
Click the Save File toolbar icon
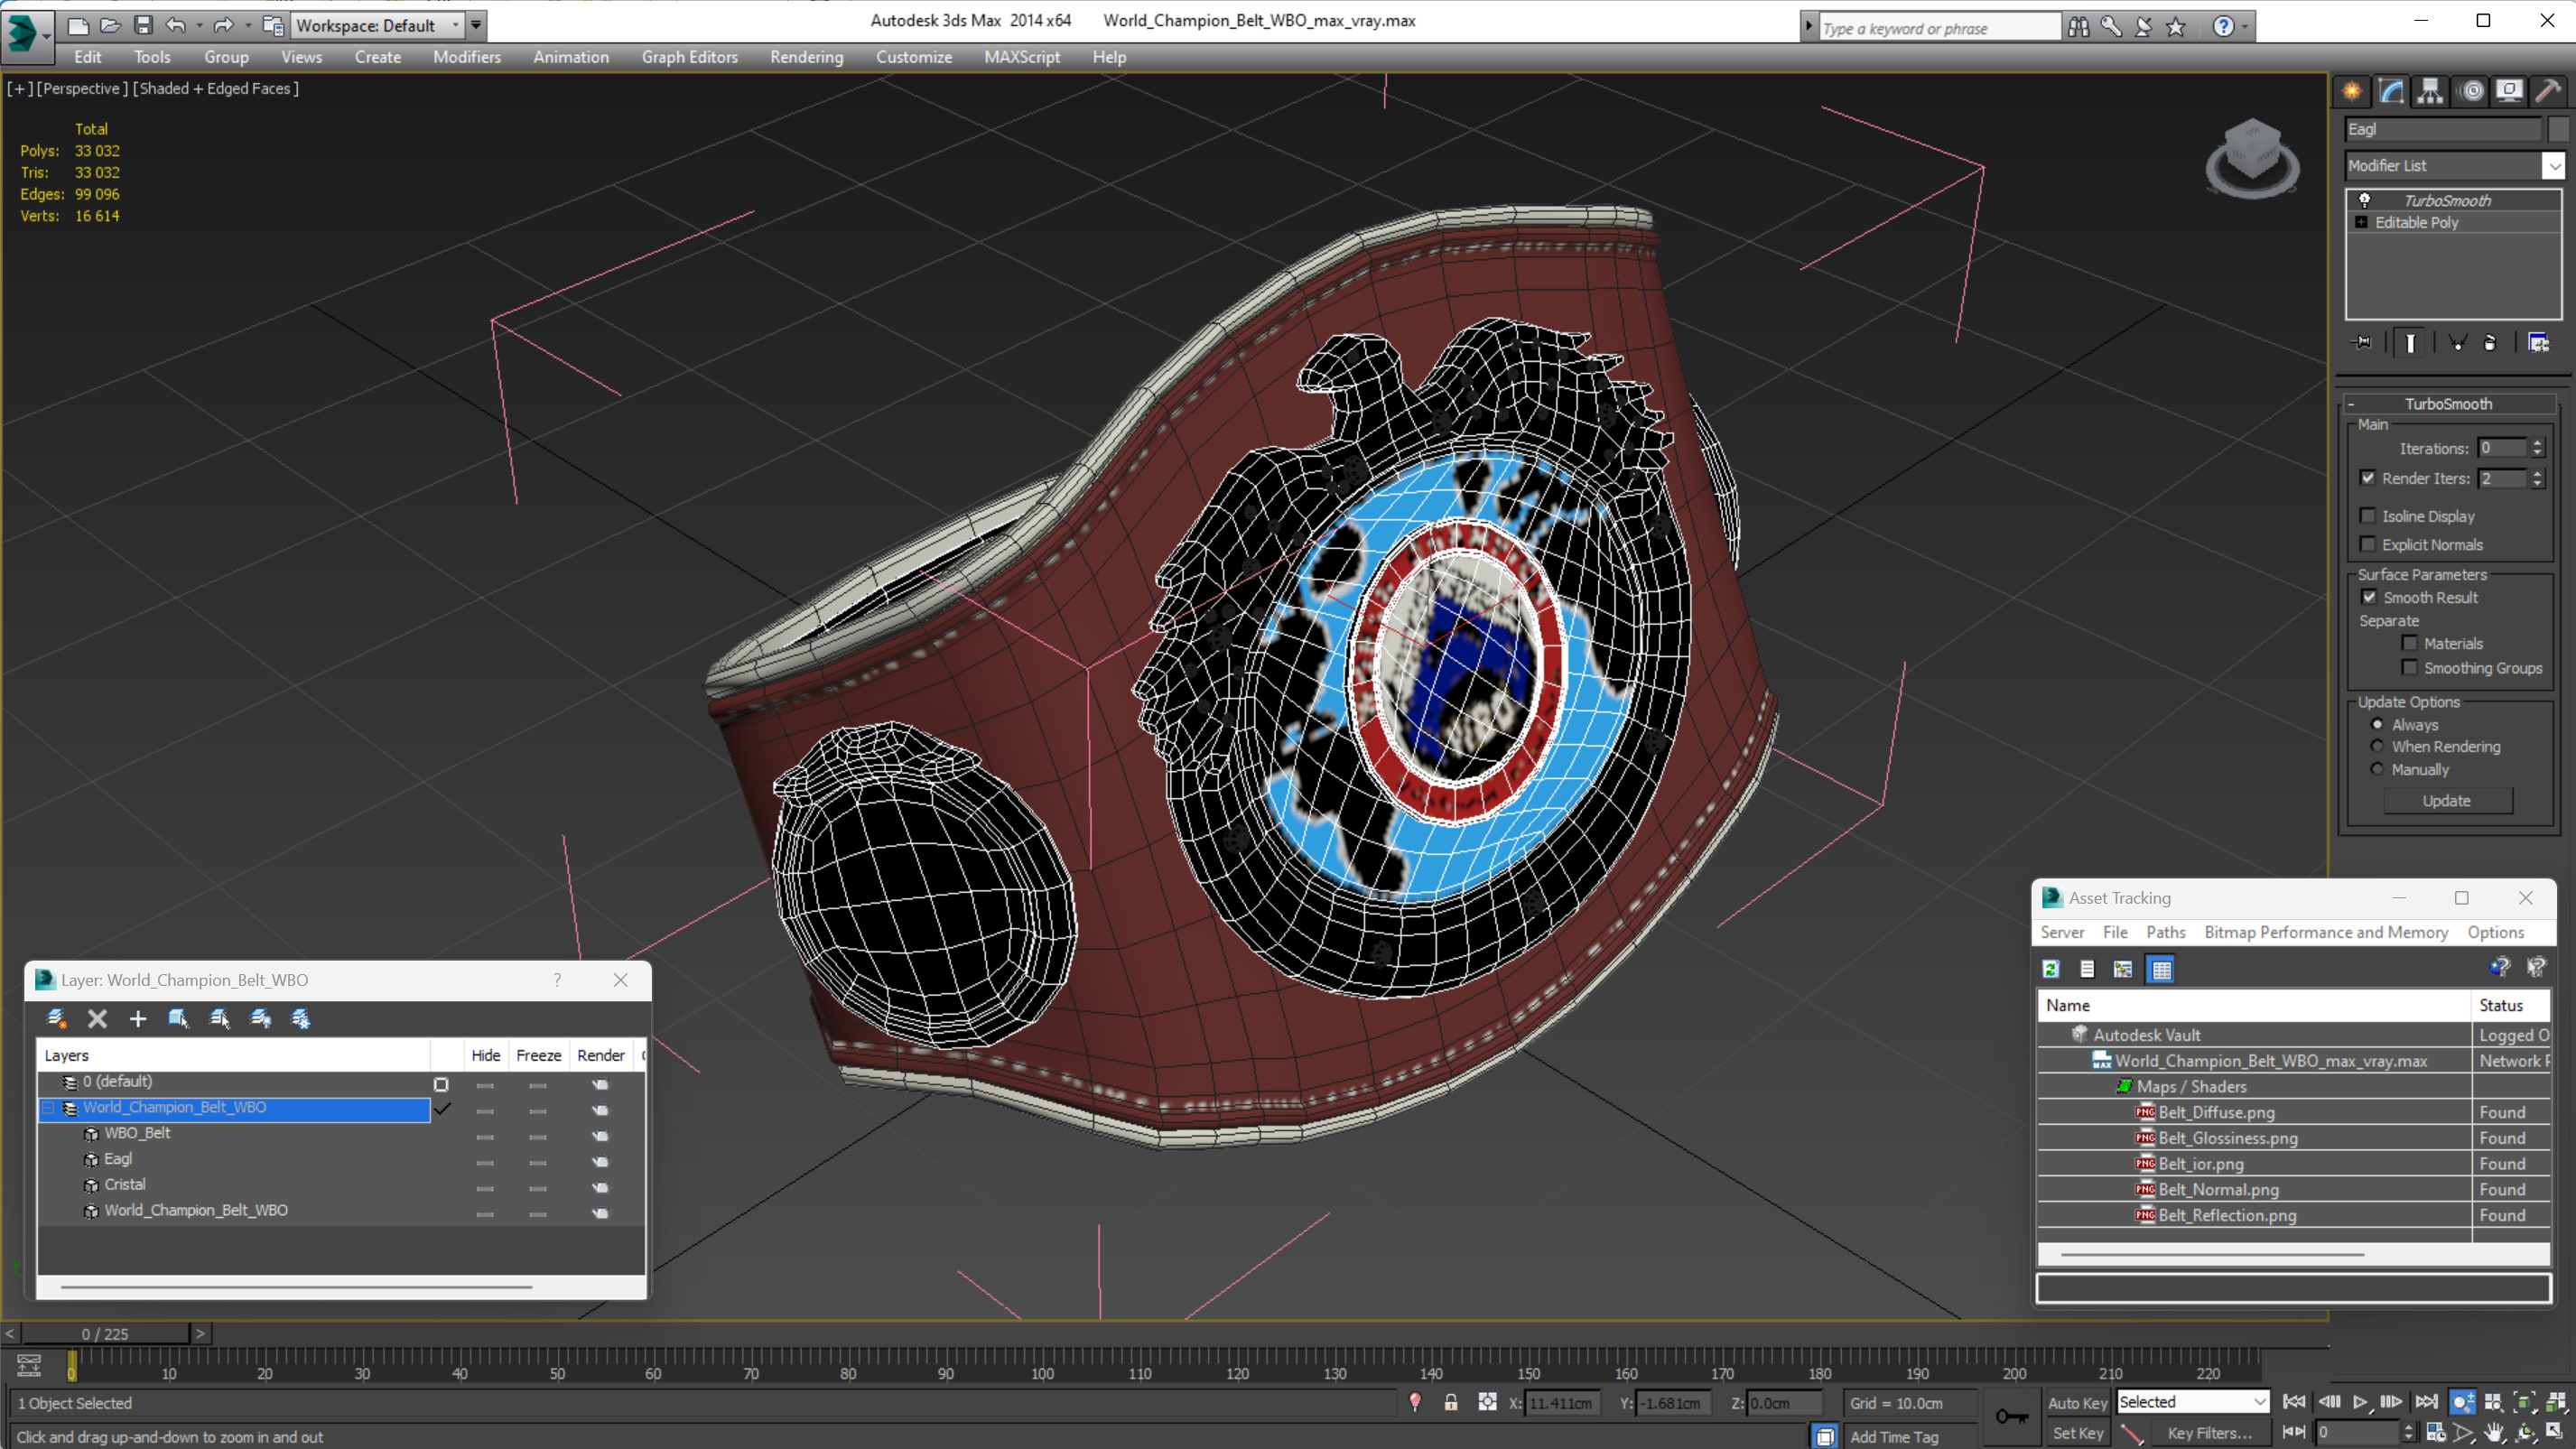pos(143,25)
